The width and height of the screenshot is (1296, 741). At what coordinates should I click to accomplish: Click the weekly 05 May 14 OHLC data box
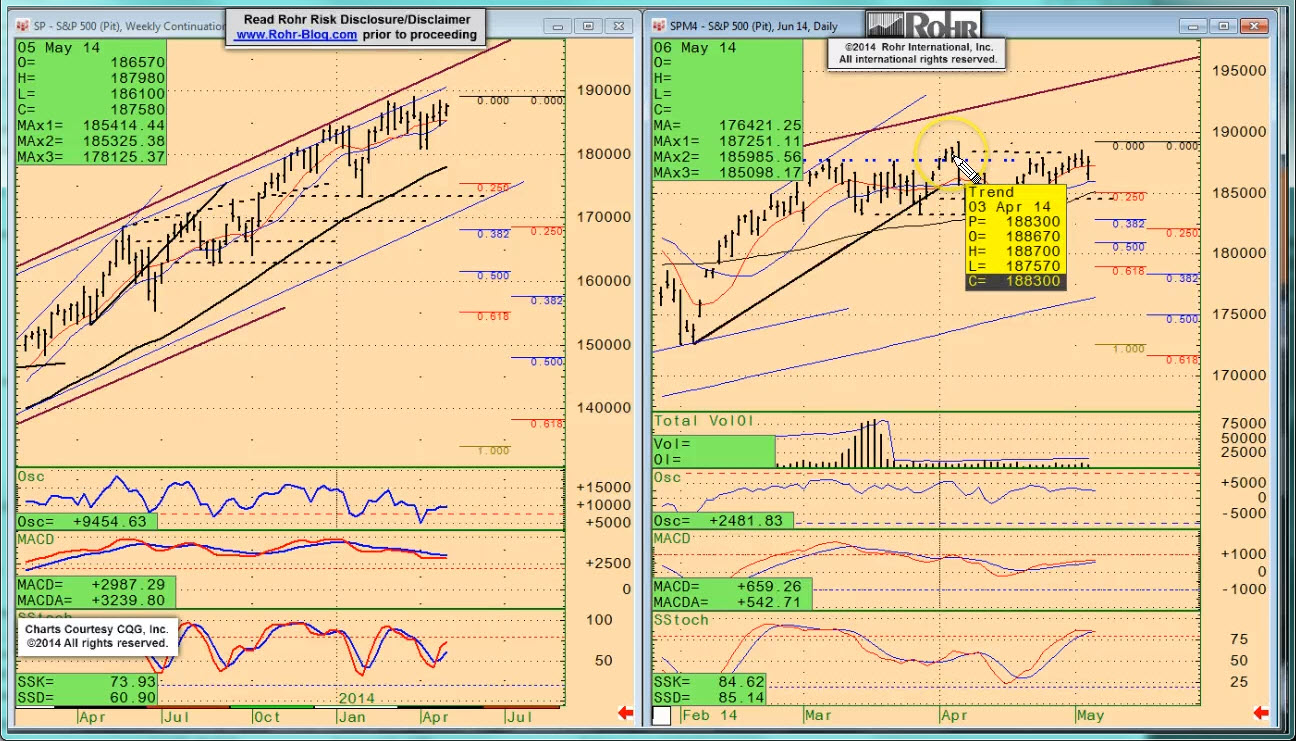[x=91, y=103]
